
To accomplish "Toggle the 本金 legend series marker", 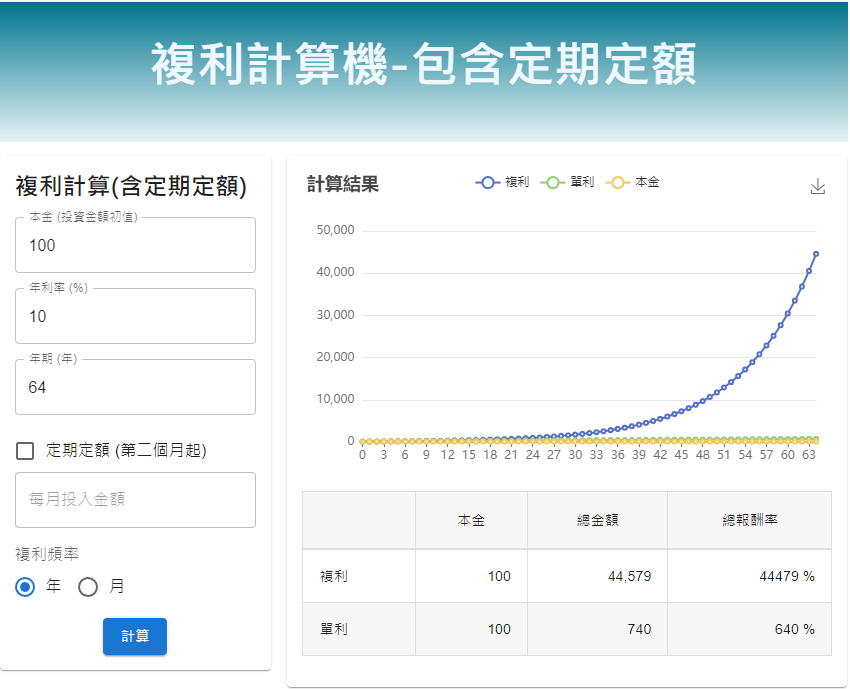I will coord(618,182).
